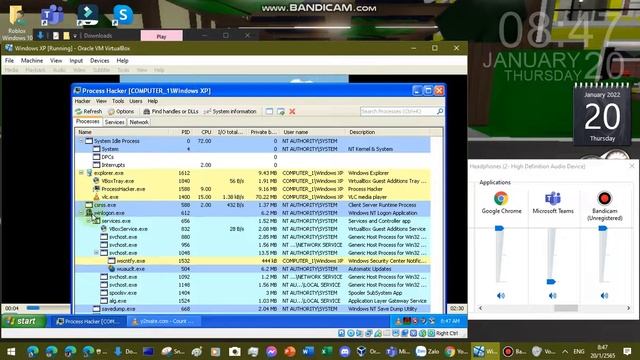The height and width of the screenshot is (360, 640).
Task: Sort processes by the PID column header
Action: [185, 132]
